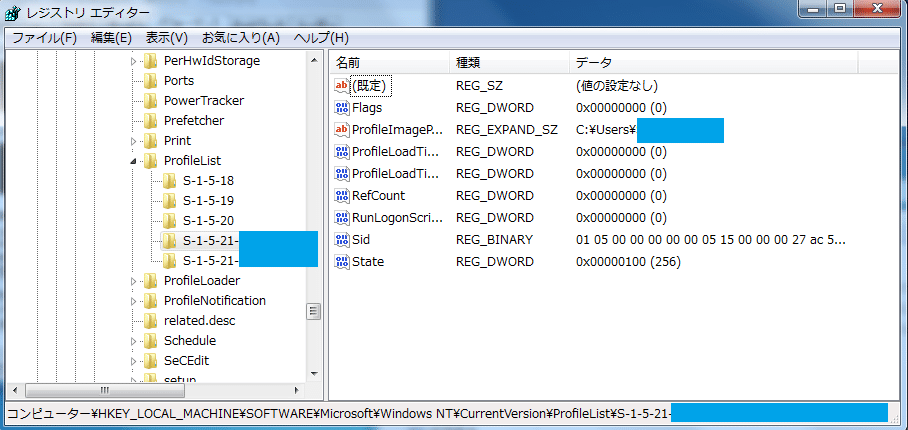The width and height of the screenshot is (908, 430).
Task: Click the REG_BINARY type cell
Action: click(x=494, y=240)
